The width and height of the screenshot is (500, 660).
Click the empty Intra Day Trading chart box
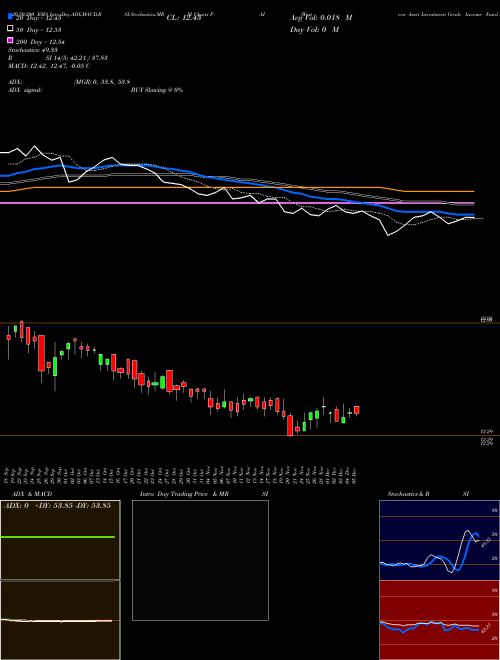point(200,560)
